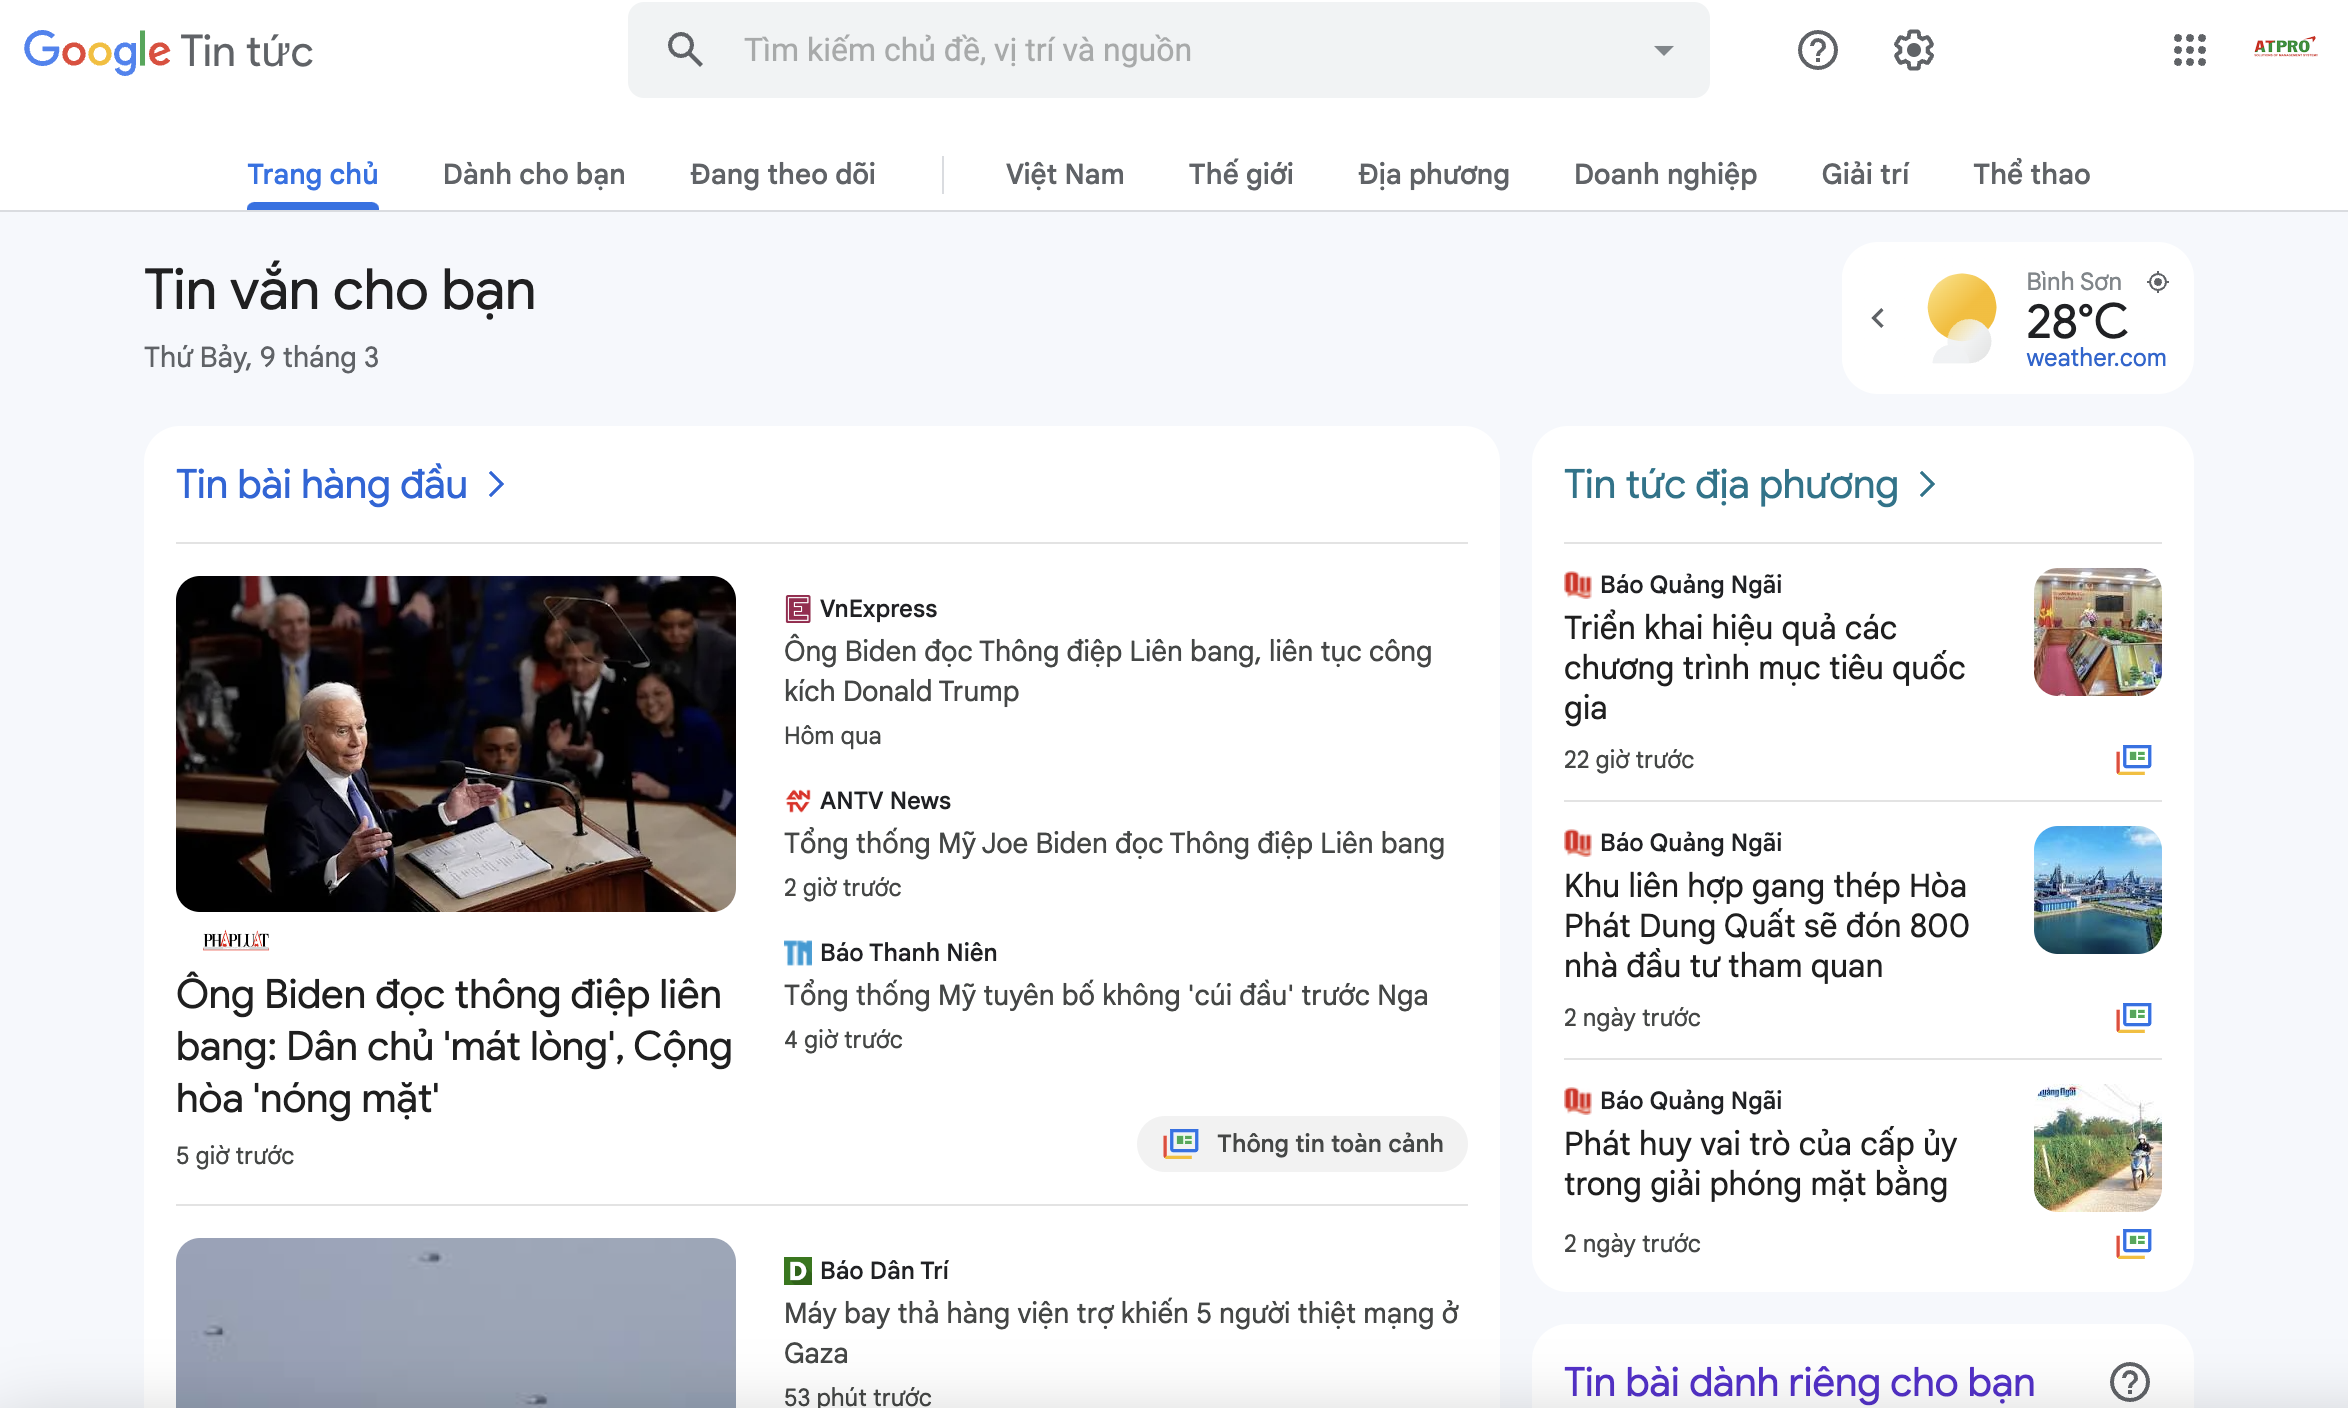Image resolution: width=2348 pixels, height=1408 pixels.
Task: Click meeting room thumbnail for Triển khai article
Action: pos(2097,632)
